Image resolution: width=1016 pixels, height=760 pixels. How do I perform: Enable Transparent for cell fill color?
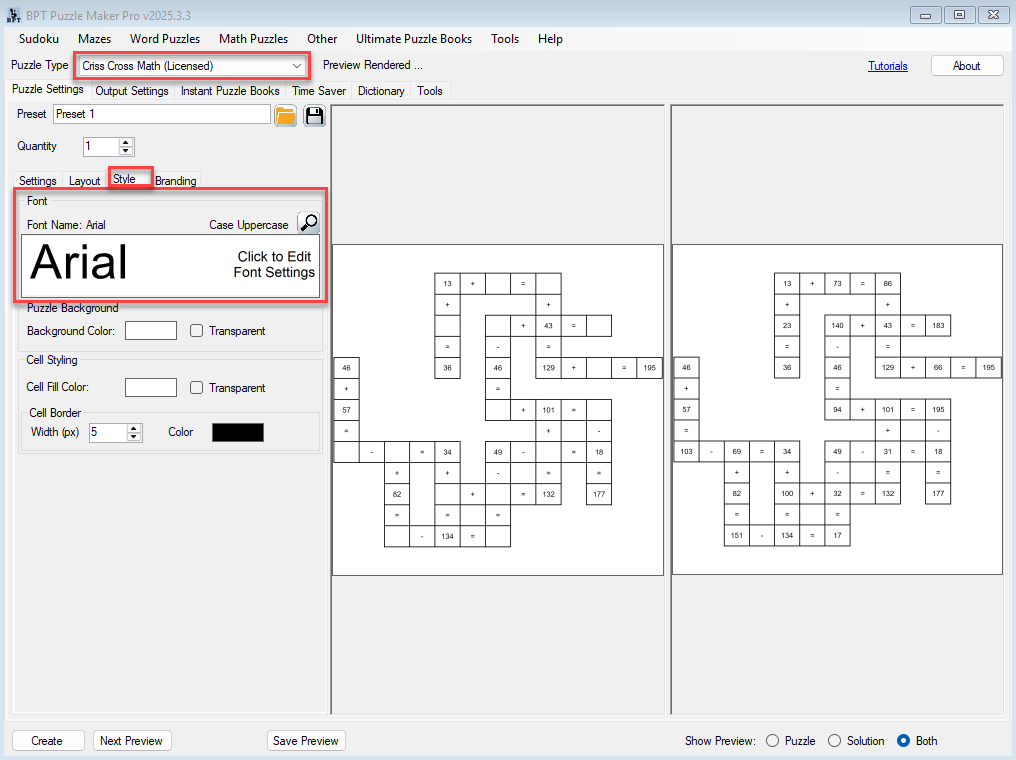click(x=197, y=388)
